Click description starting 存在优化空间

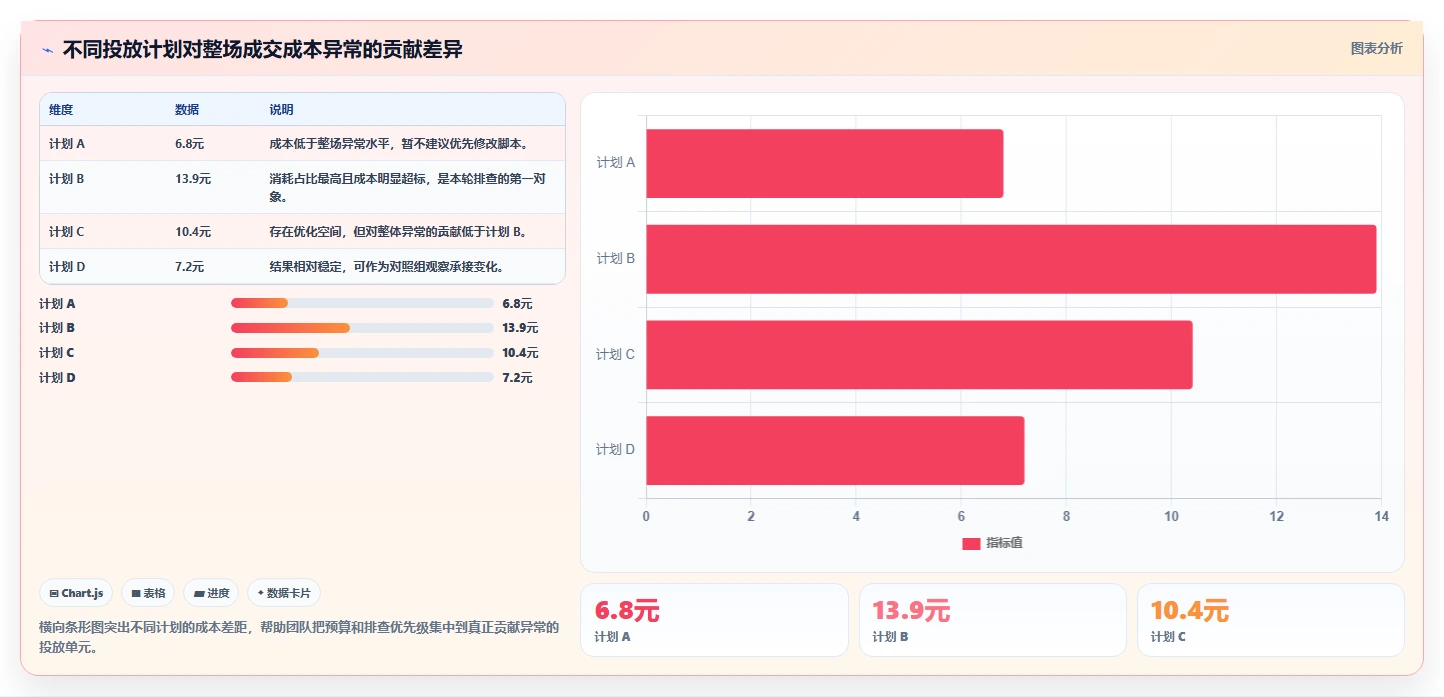click(x=399, y=232)
